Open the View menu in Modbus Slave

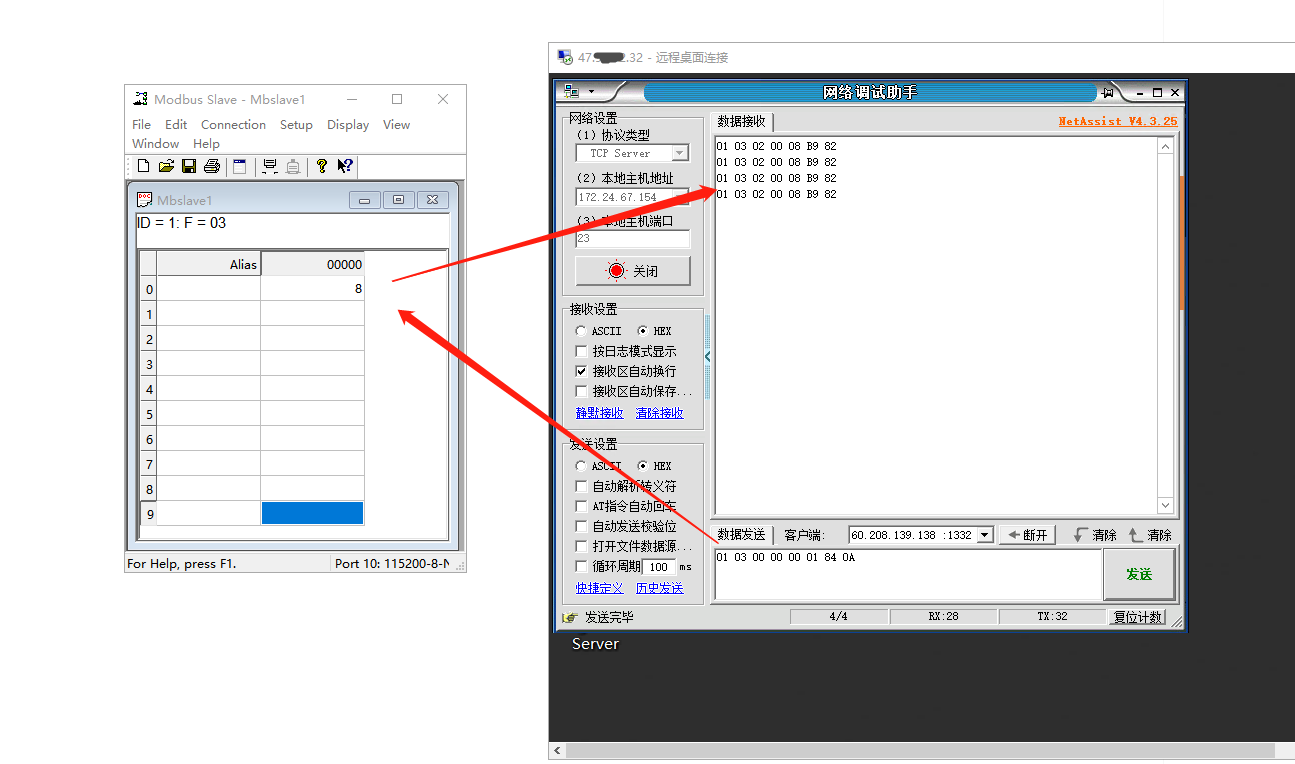click(x=396, y=125)
